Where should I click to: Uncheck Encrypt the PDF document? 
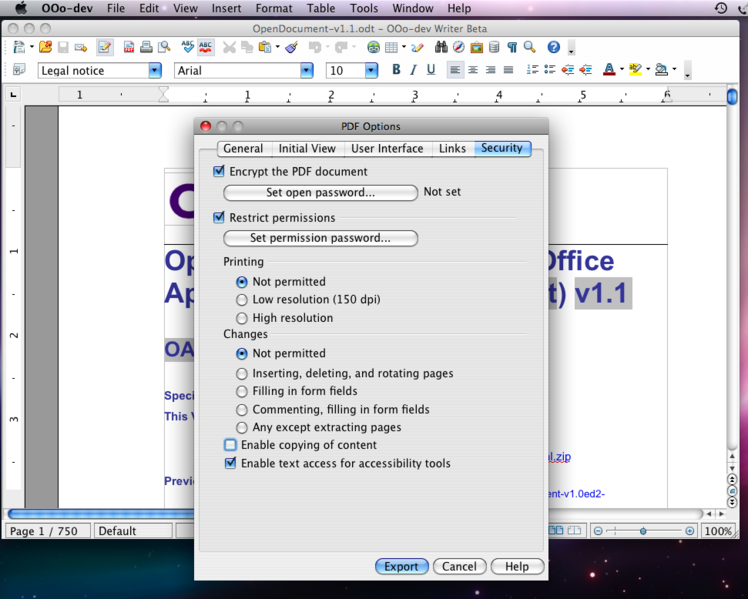click(x=220, y=172)
